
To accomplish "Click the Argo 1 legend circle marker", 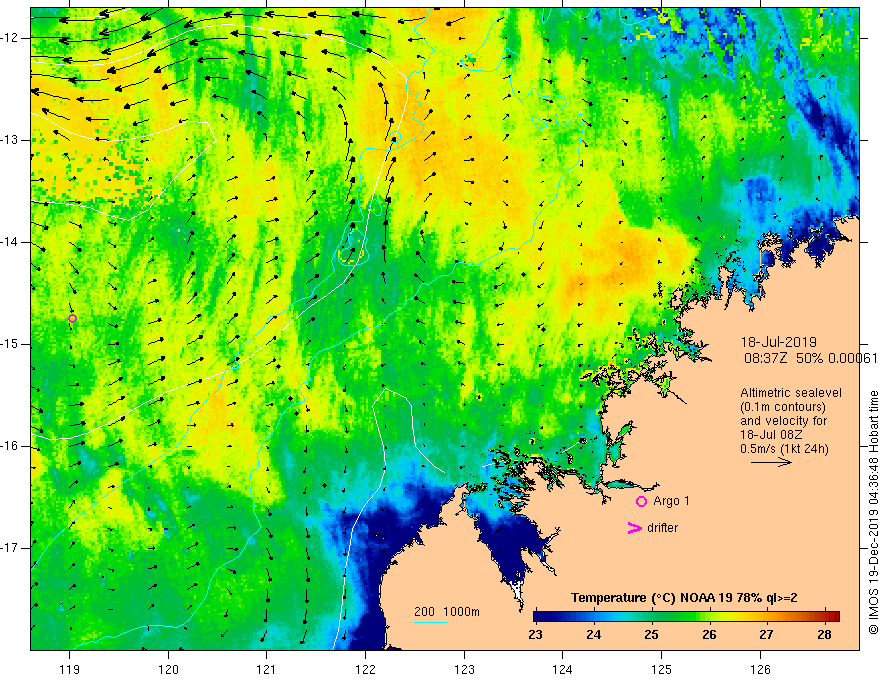I will 641,502.
